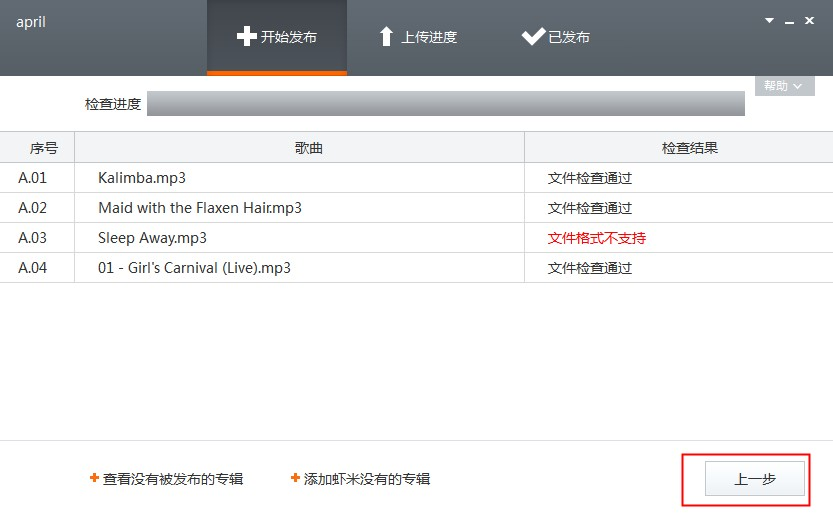Click the april username label

pos(31,22)
